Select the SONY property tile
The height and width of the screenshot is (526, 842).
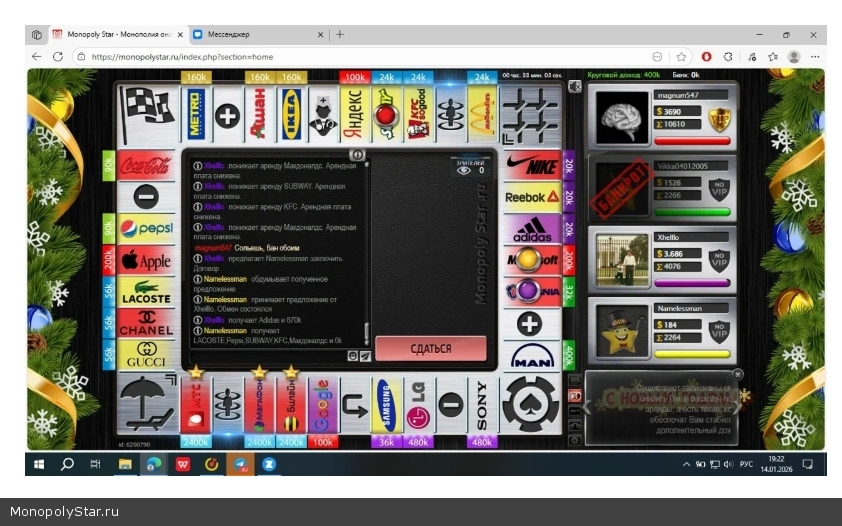tap(482, 405)
